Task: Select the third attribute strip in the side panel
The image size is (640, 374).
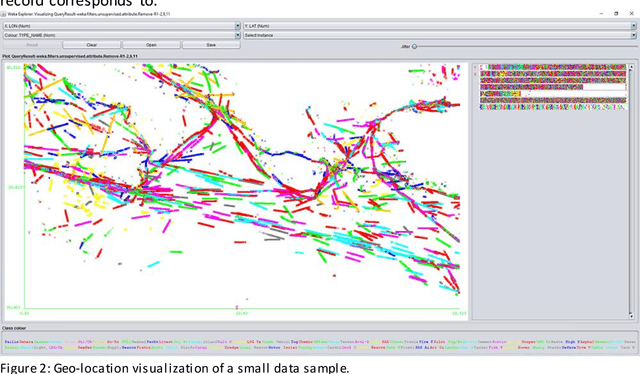Action: (553, 80)
